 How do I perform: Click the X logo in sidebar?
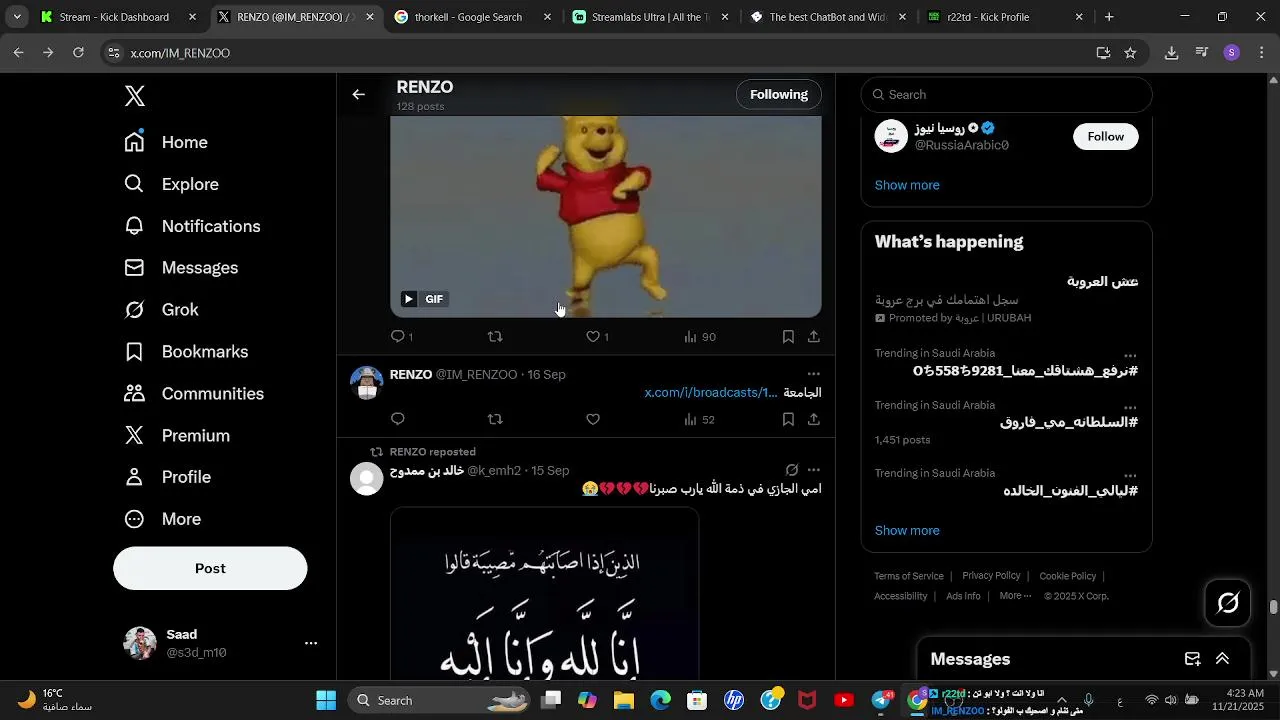pyautogui.click(x=135, y=96)
